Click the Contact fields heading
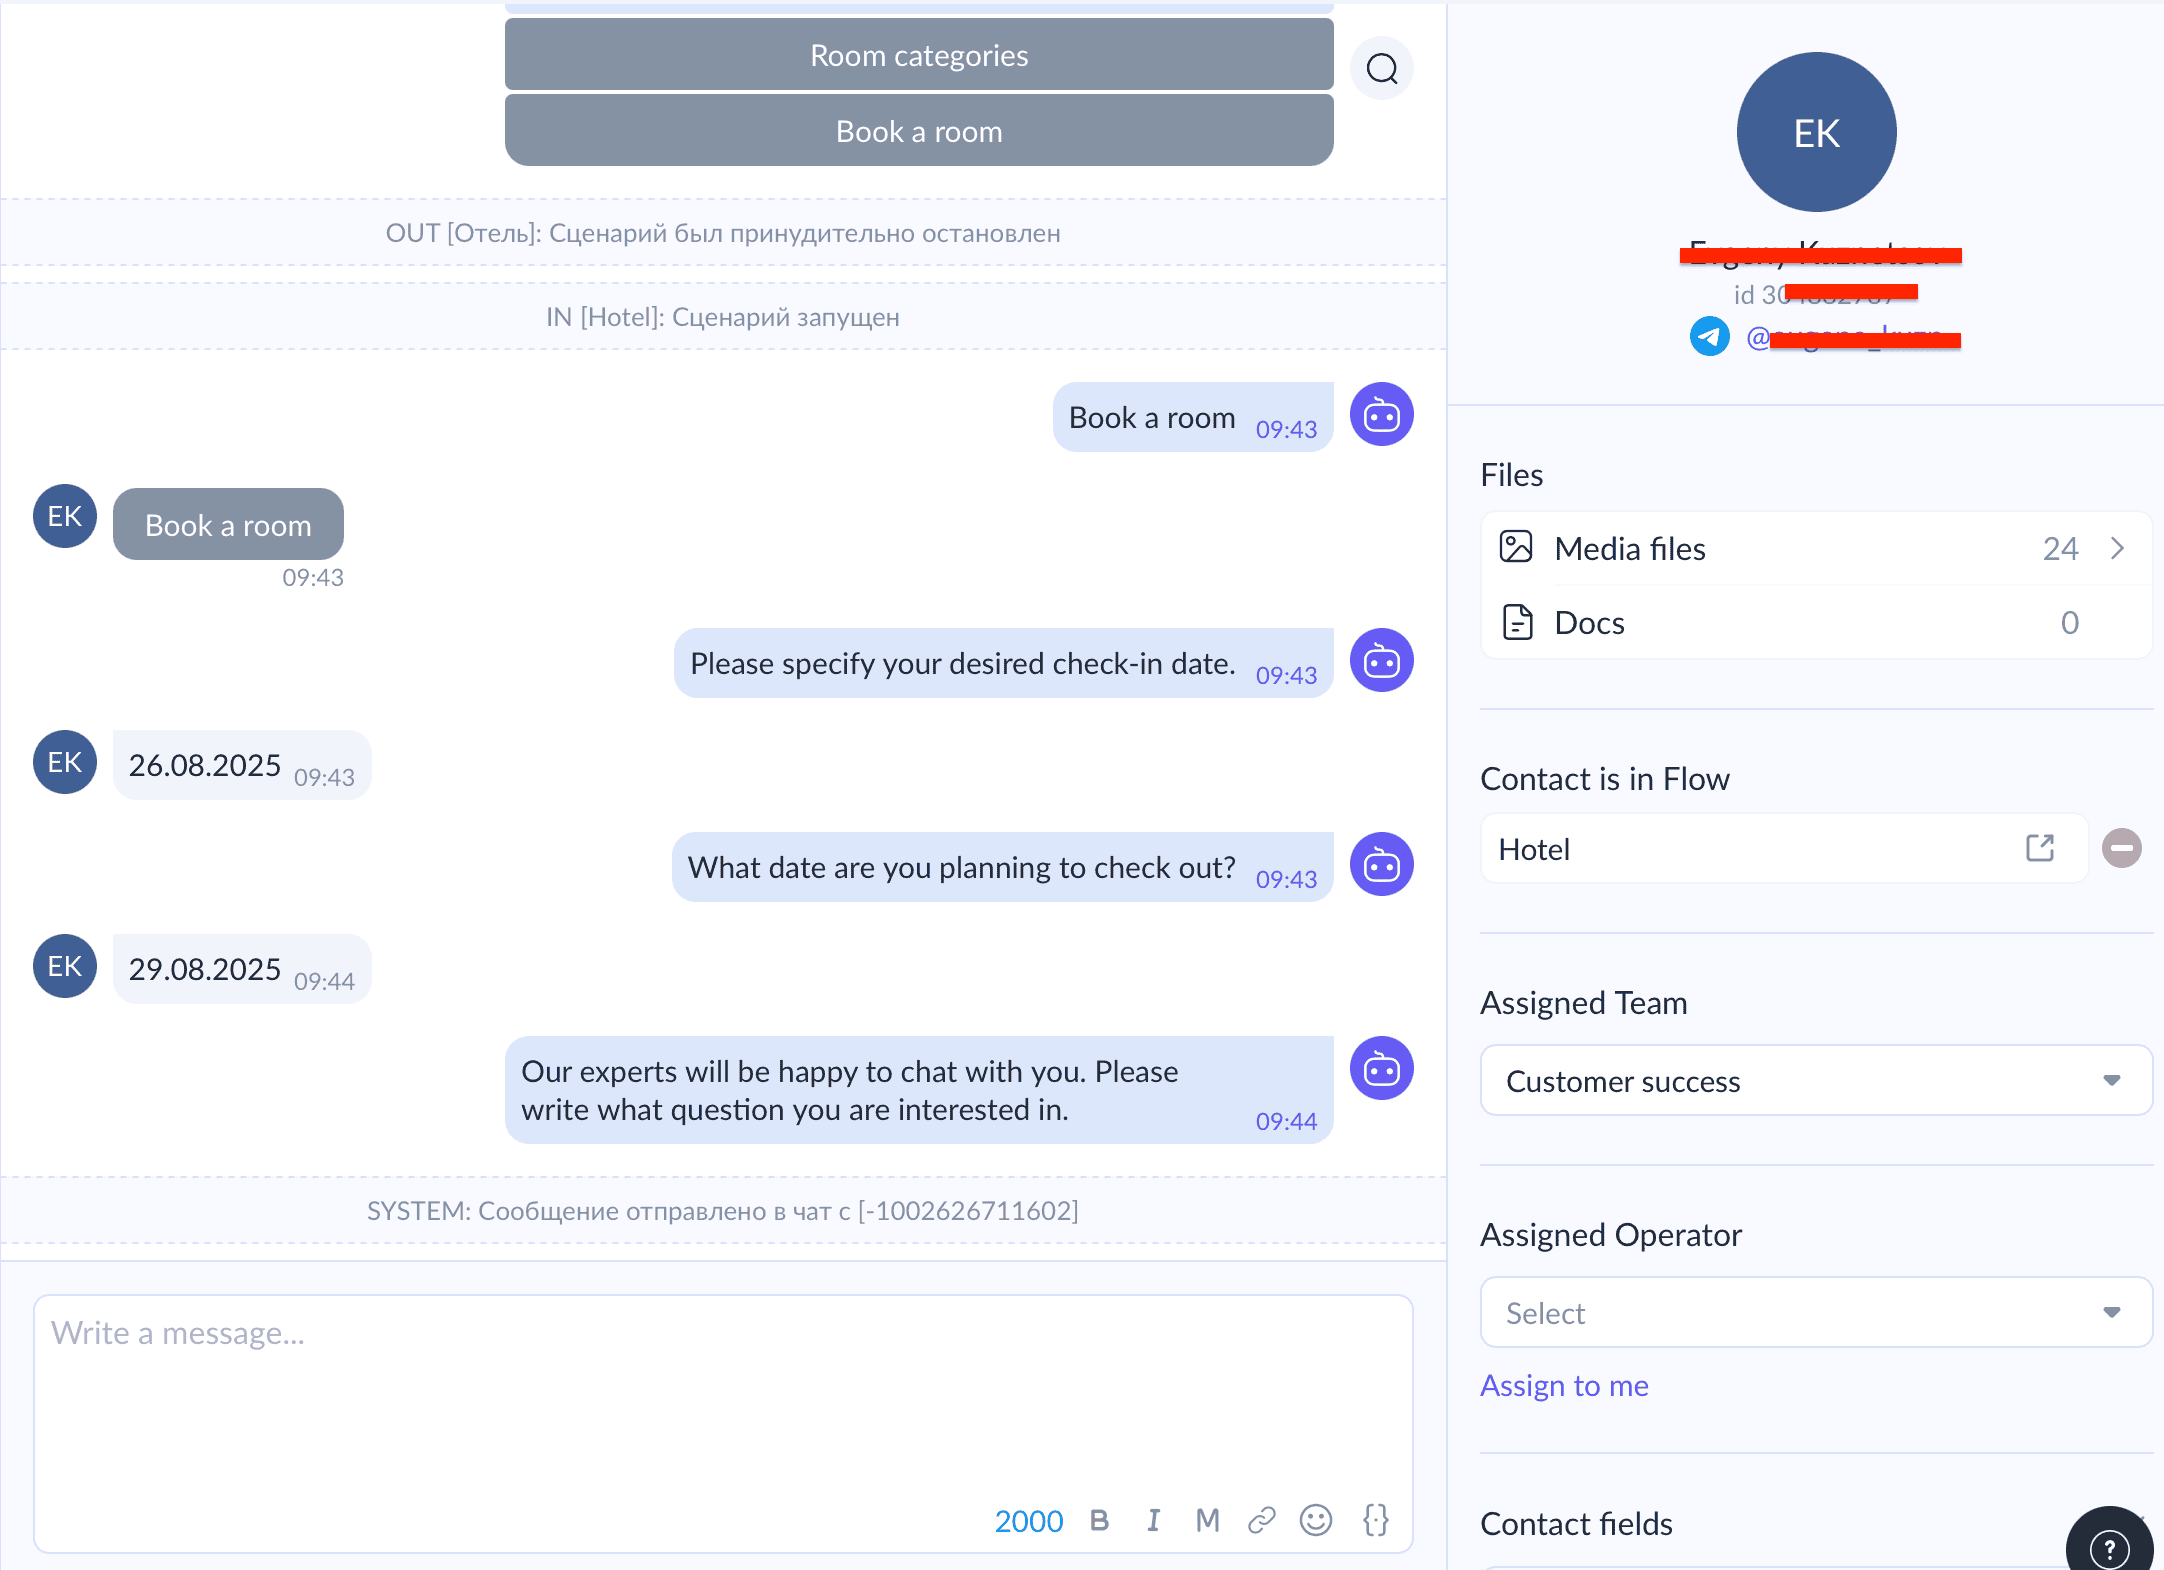2164x1570 pixels. pyautogui.click(x=1576, y=1523)
